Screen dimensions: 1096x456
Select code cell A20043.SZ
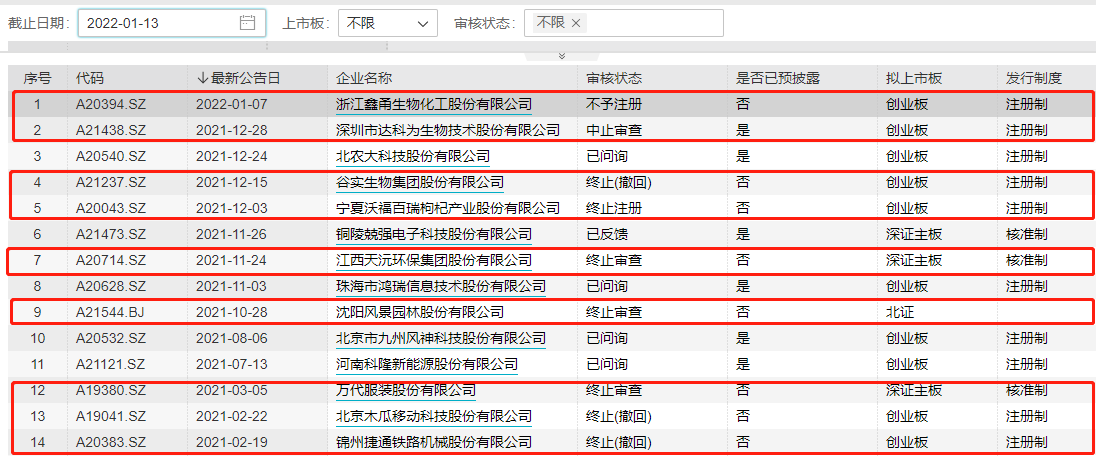tap(110, 208)
